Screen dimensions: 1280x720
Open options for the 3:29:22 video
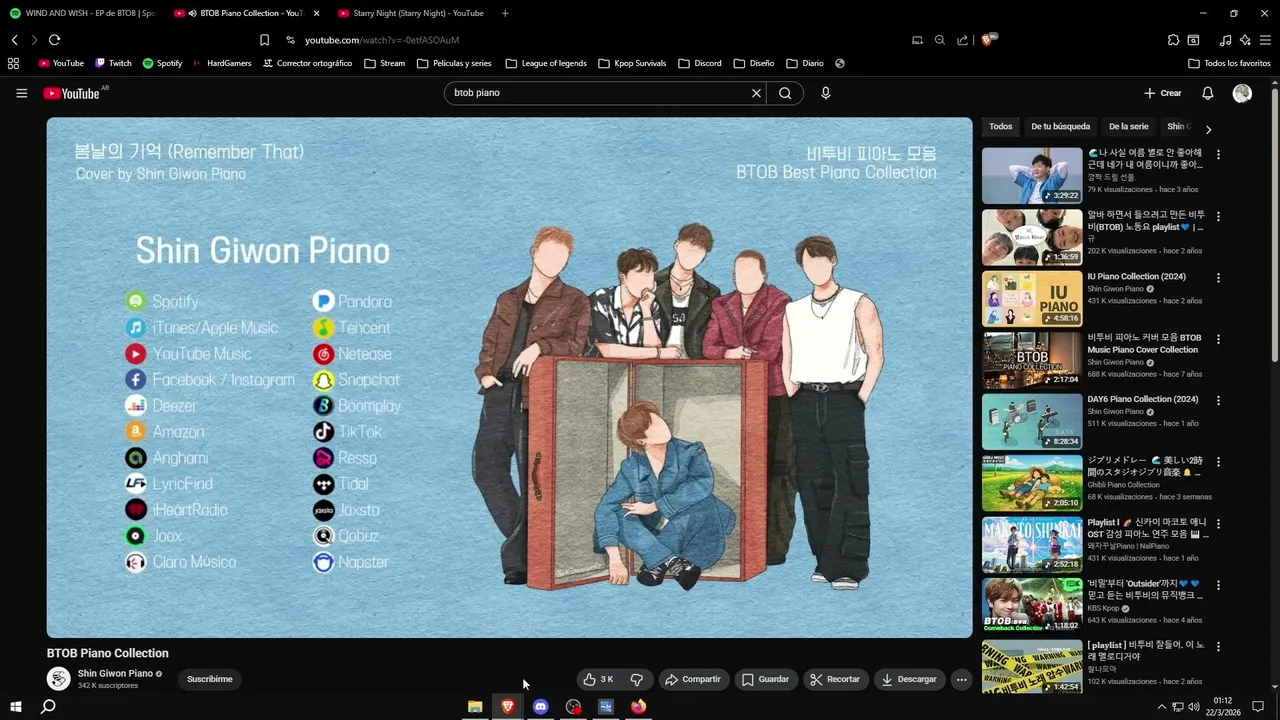pyautogui.click(x=1218, y=155)
